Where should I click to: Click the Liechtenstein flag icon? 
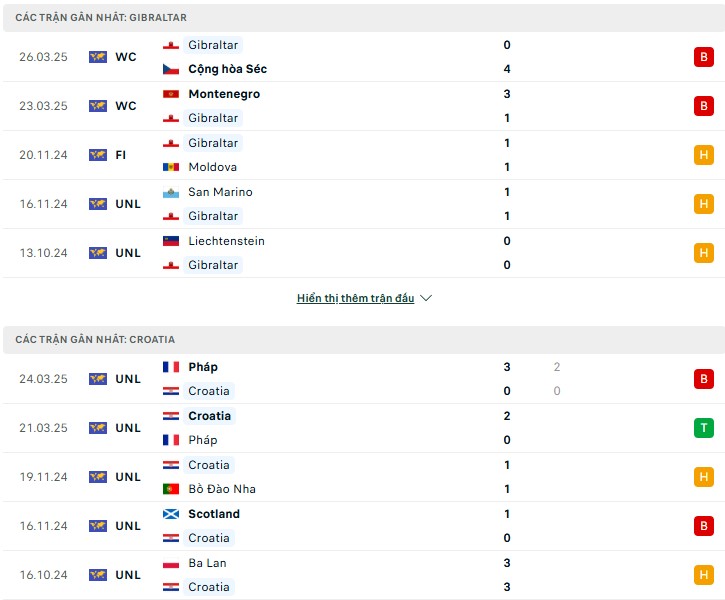pyautogui.click(x=171, y=241)
